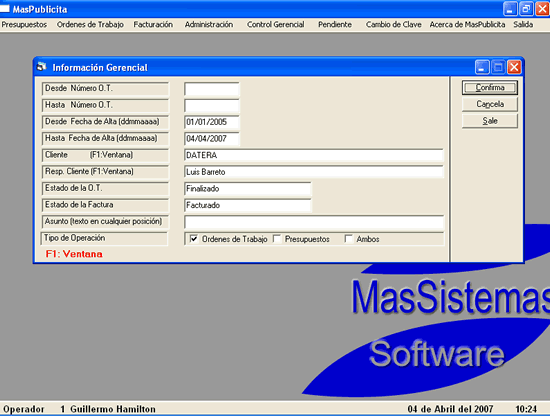This screenshot has height=416, width=550.
Task: Click the Desde Fecha field showing 01/01/2005
Action: point(212,122)
